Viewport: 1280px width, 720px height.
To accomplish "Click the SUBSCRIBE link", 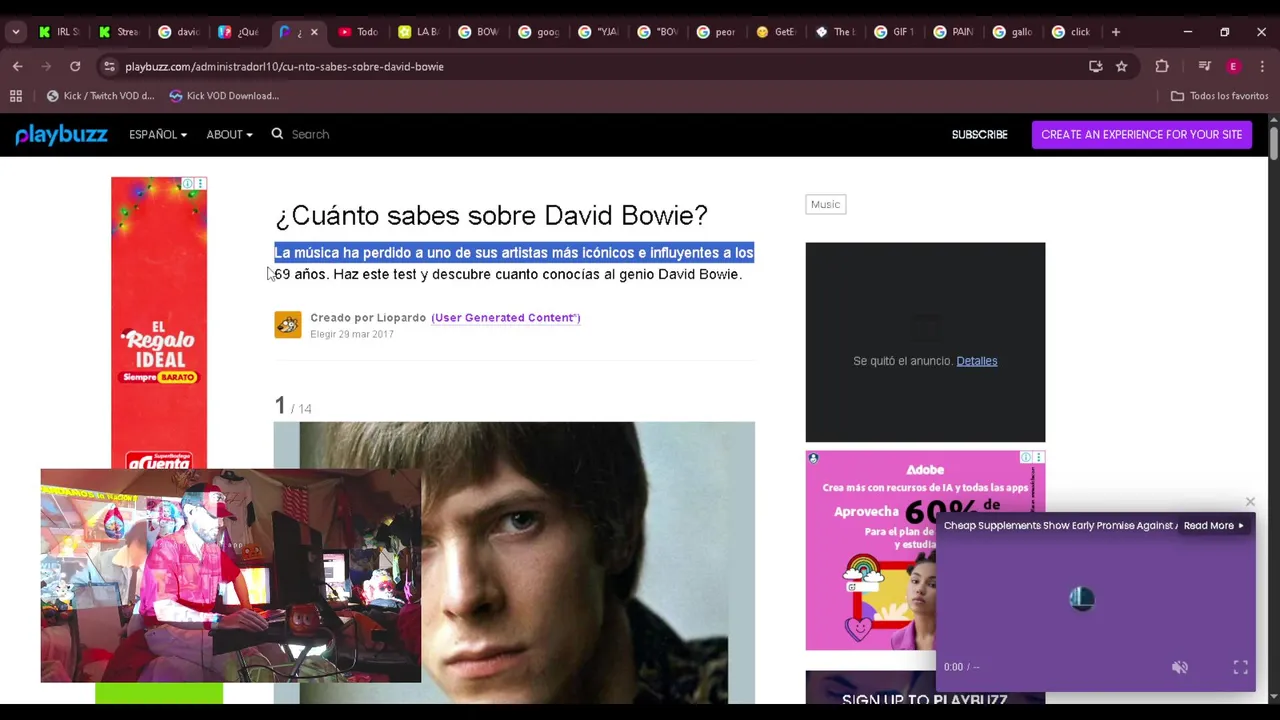I will pos(979,134).
